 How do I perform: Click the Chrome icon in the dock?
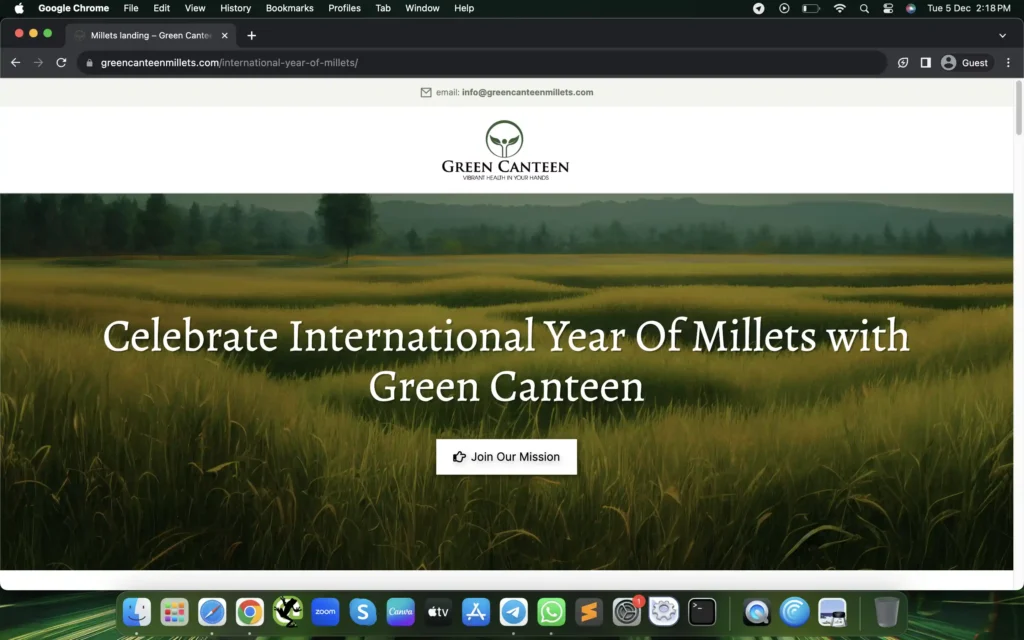point(249,612)
